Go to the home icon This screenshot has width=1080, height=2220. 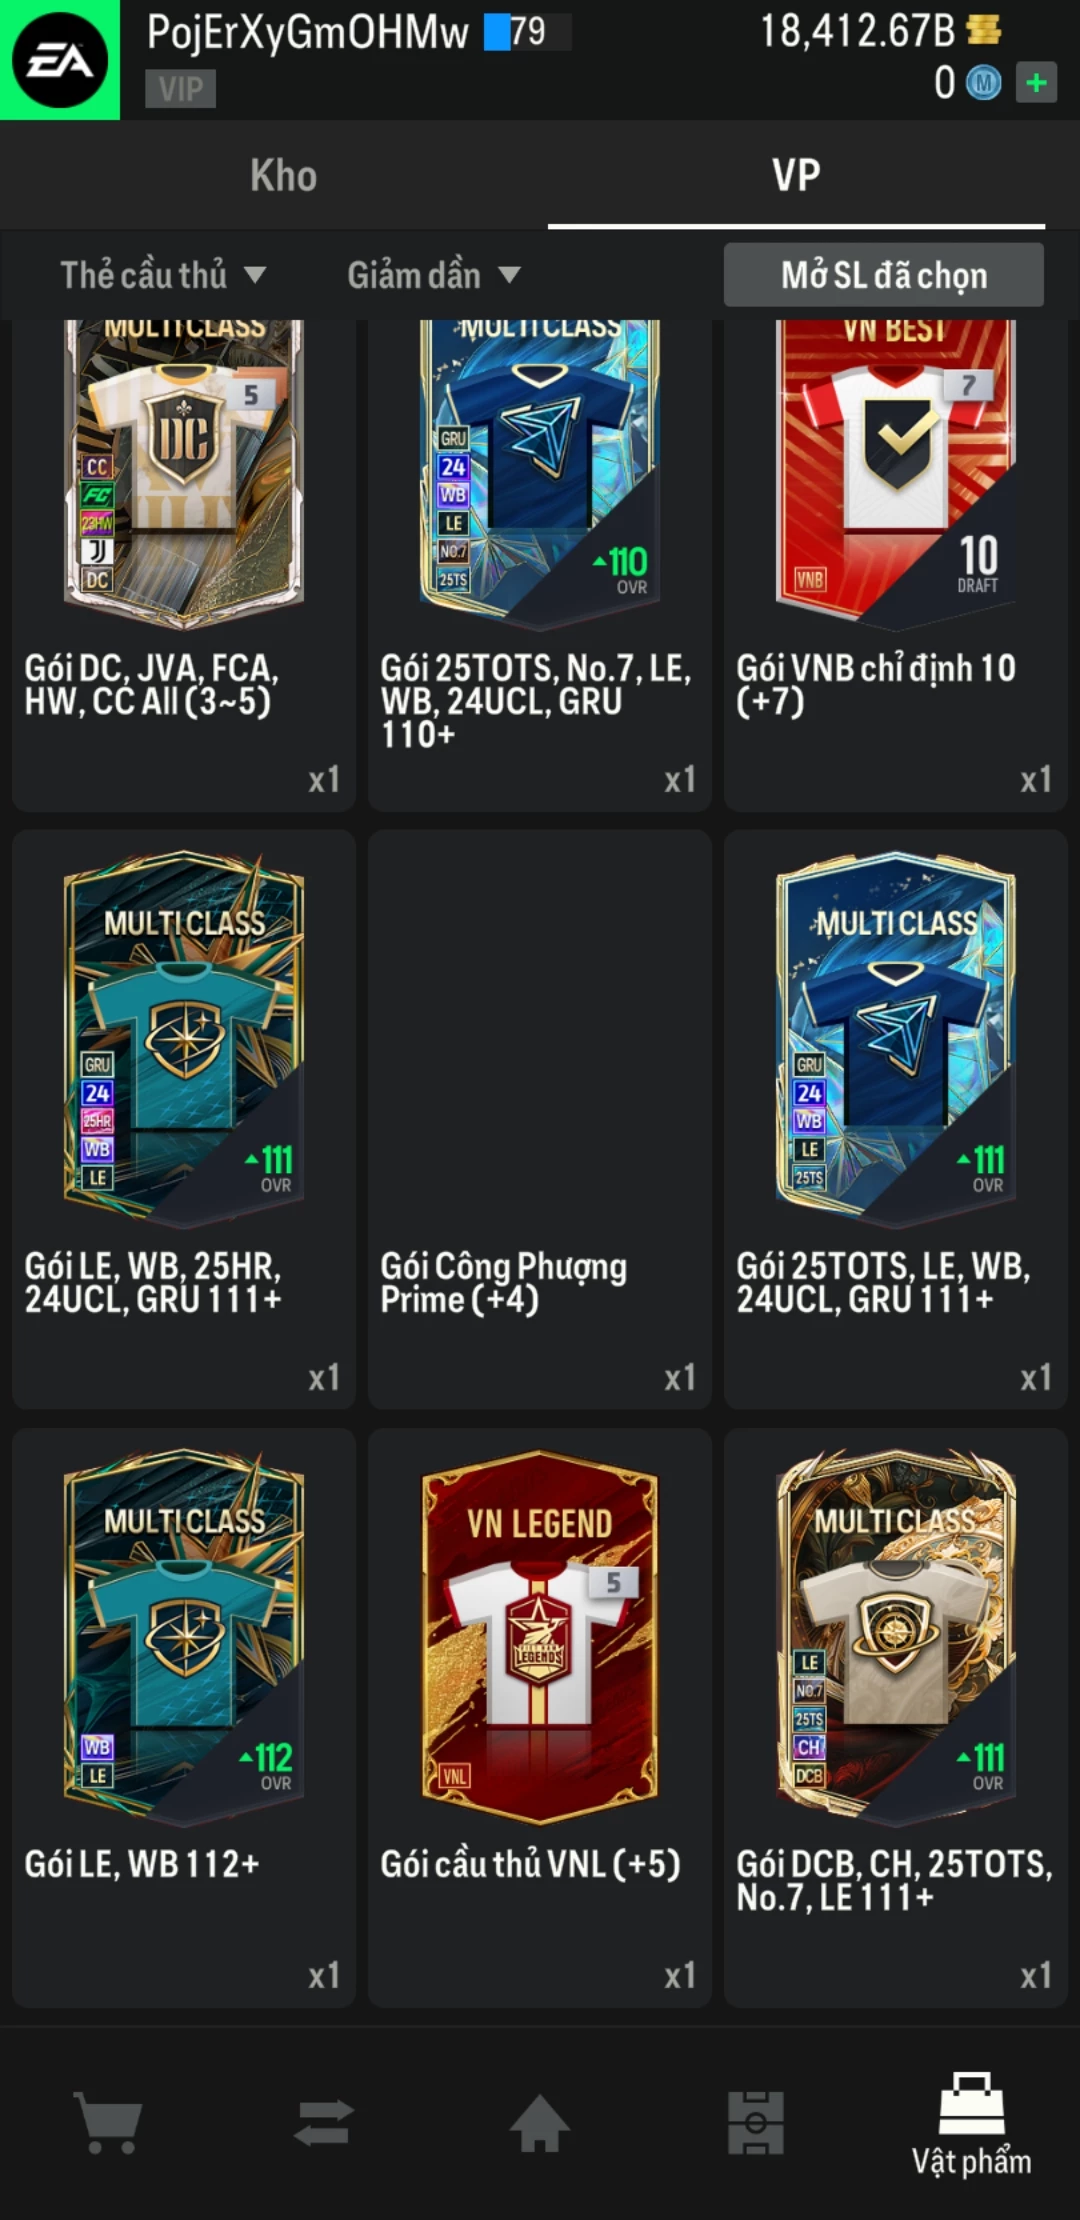[x=540, y=2122]
